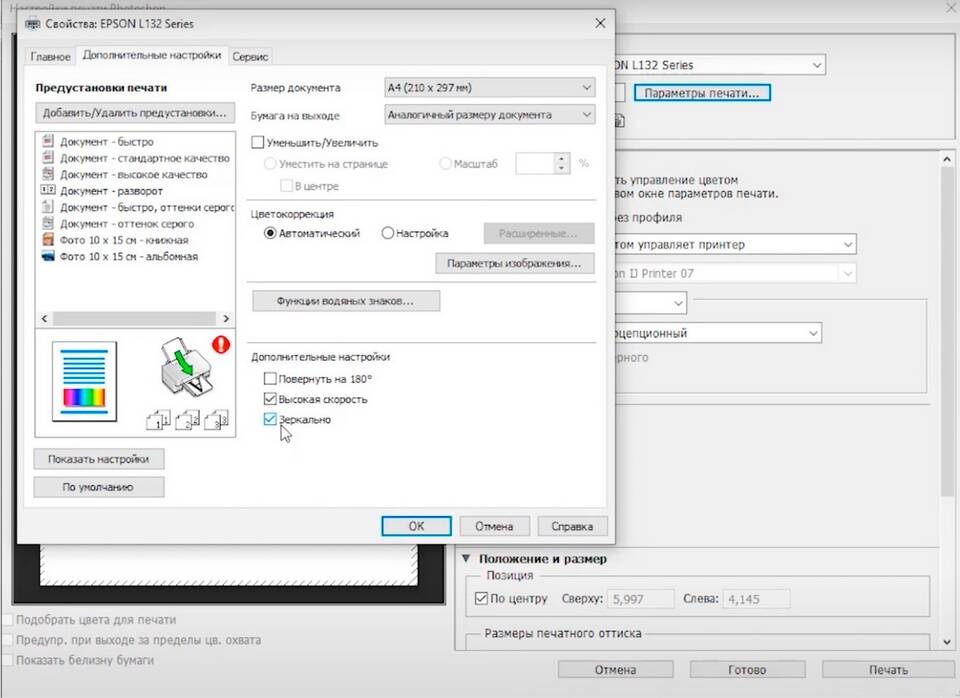Click the 'По умолчанию' button

point(99,487)
